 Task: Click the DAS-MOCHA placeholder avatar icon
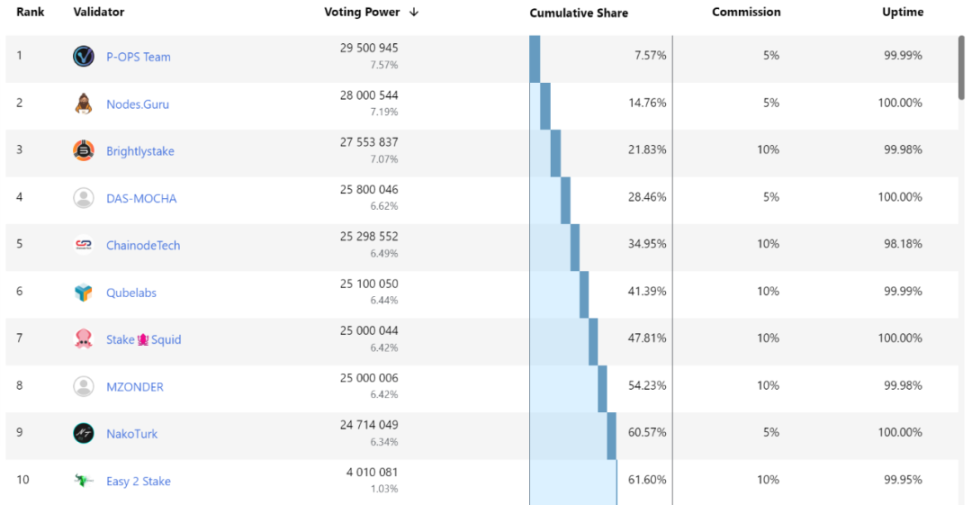coord(84,198)
